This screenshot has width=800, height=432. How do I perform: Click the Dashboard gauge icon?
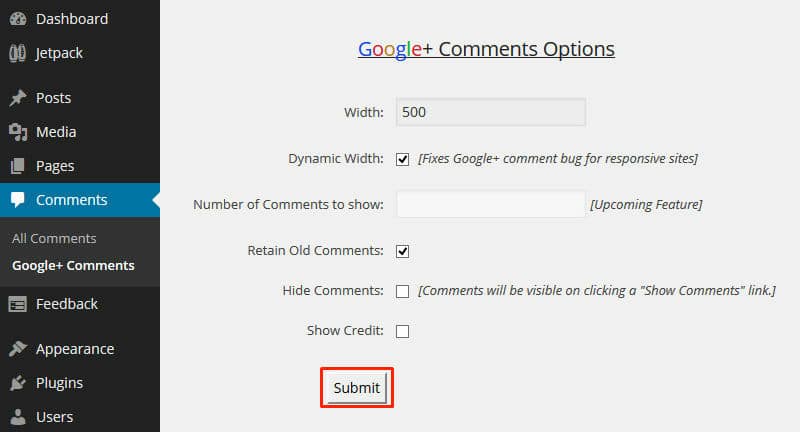click(18, 19)
